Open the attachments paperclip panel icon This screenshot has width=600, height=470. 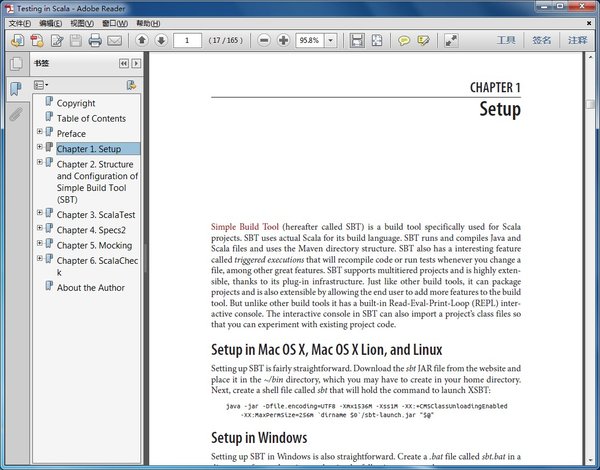tap(16, 114)
